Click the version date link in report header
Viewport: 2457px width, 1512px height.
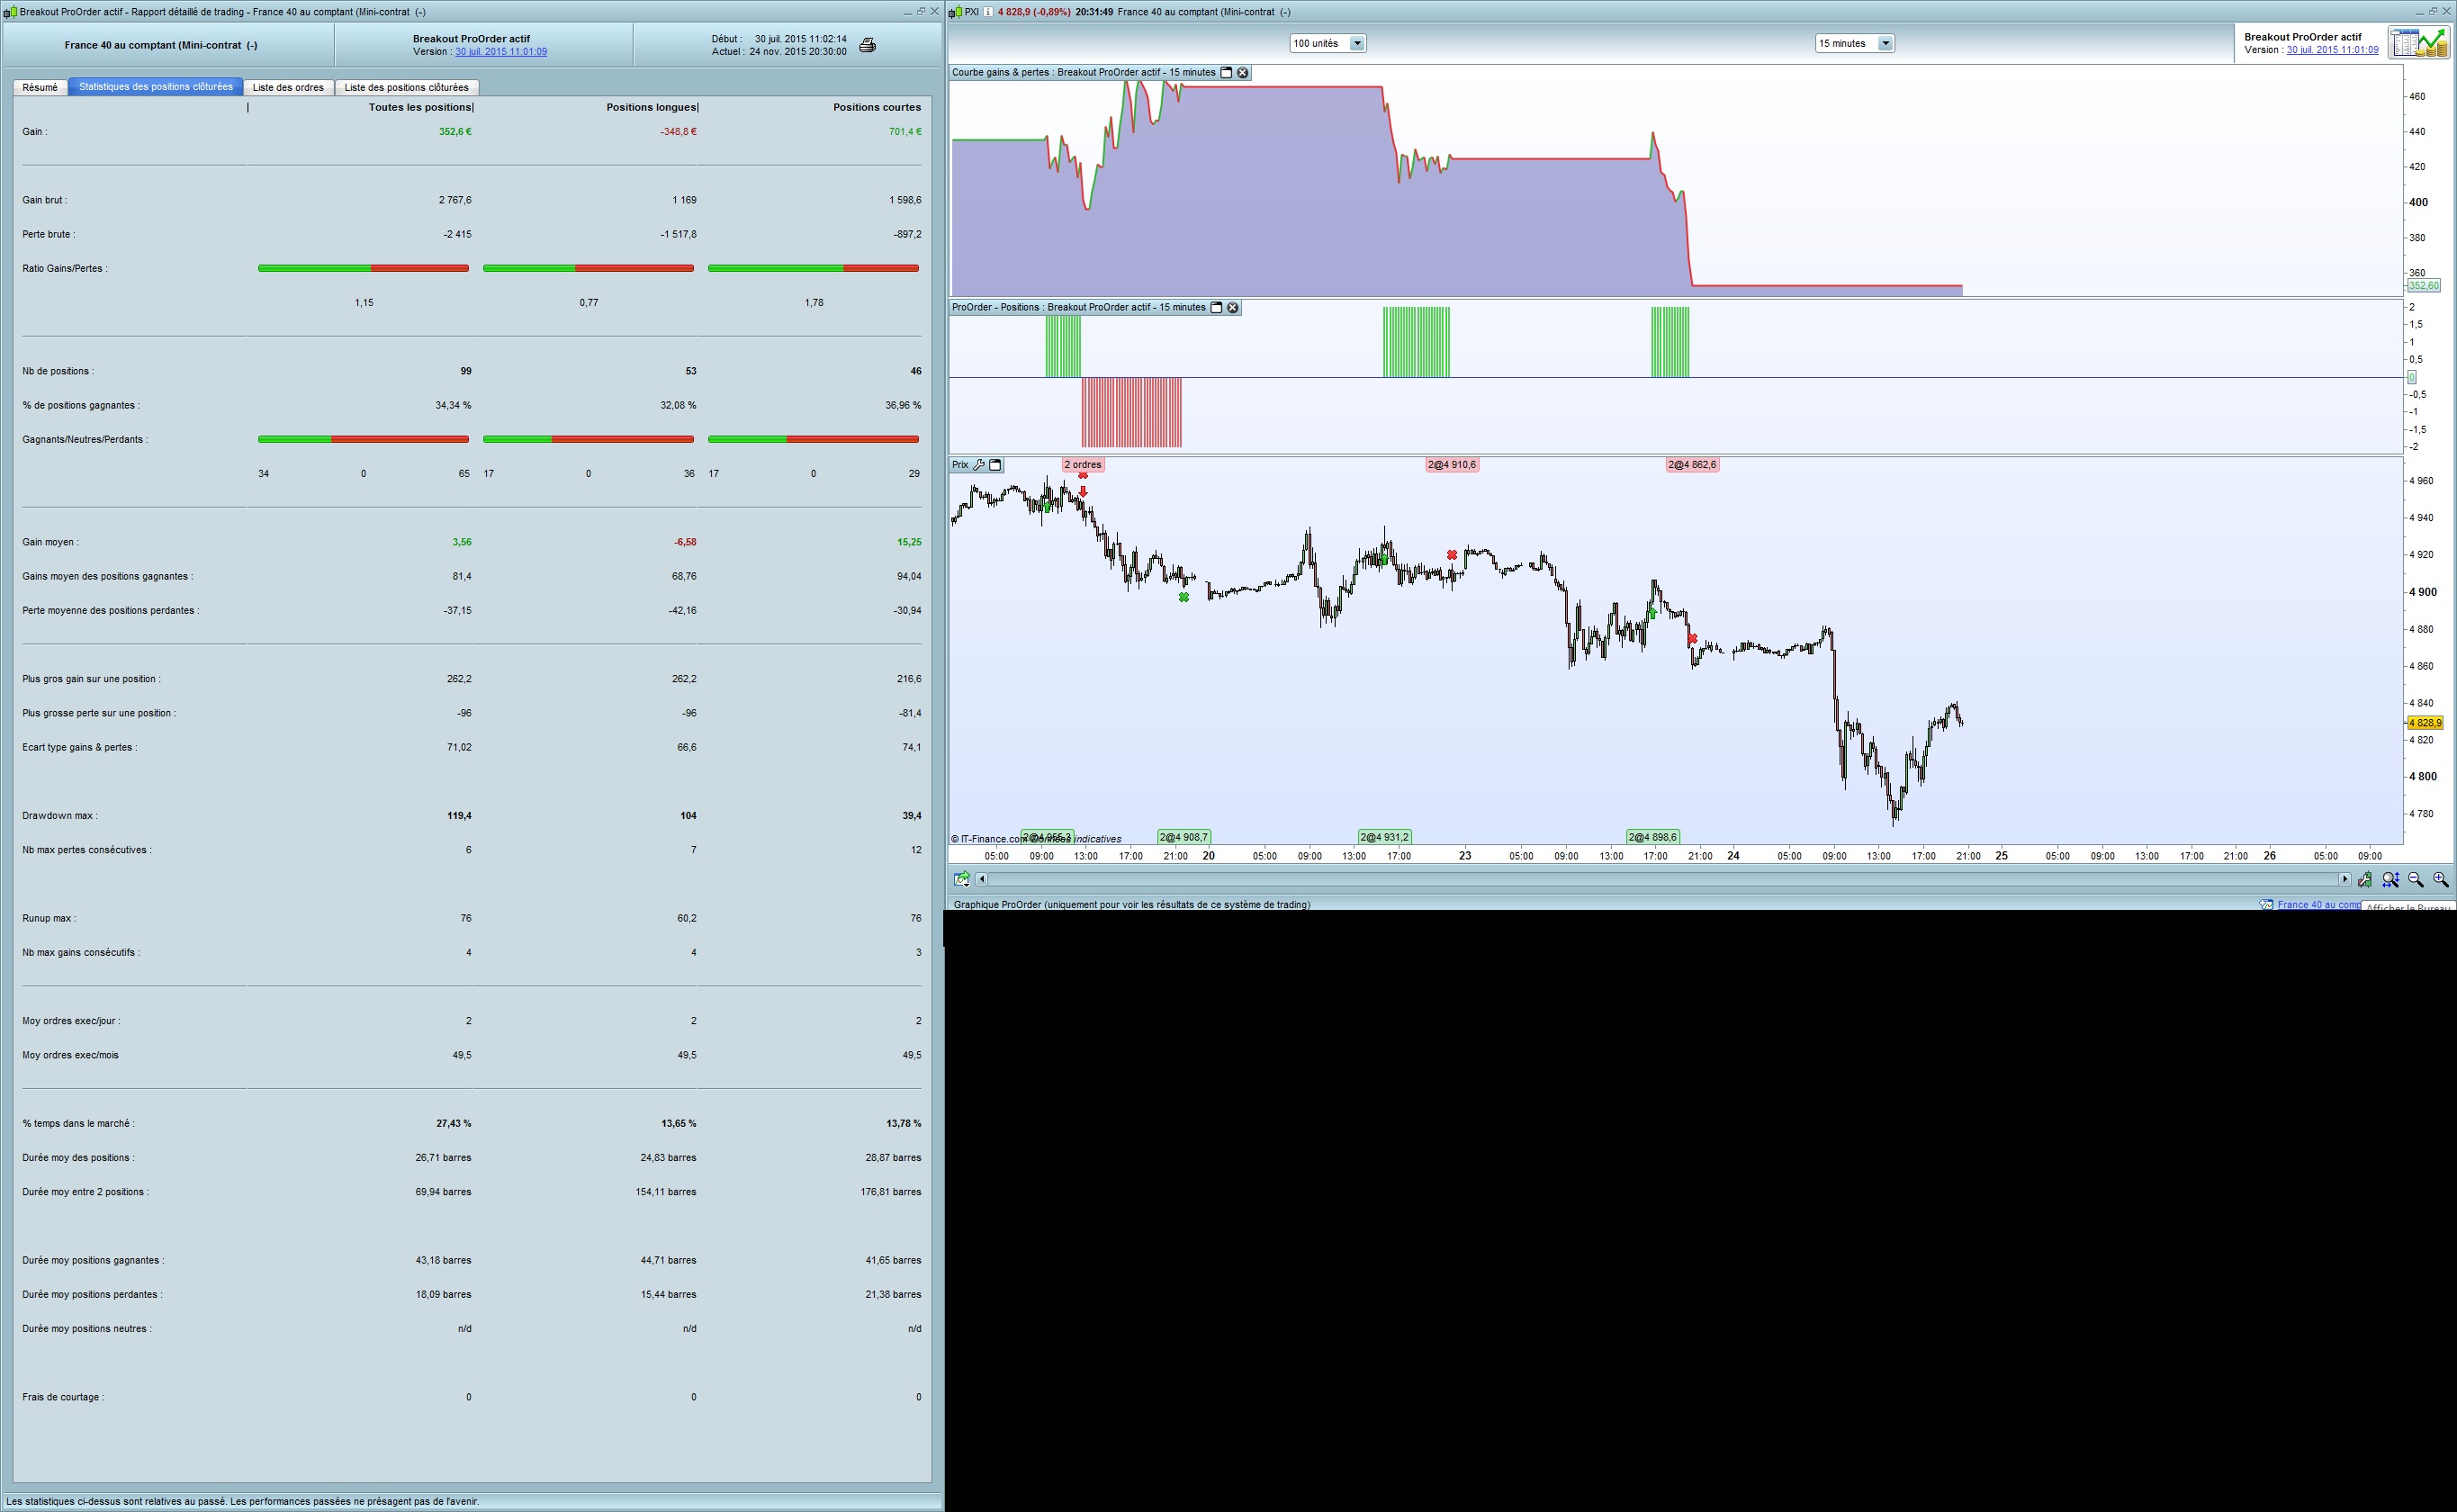tap(501, 52)
